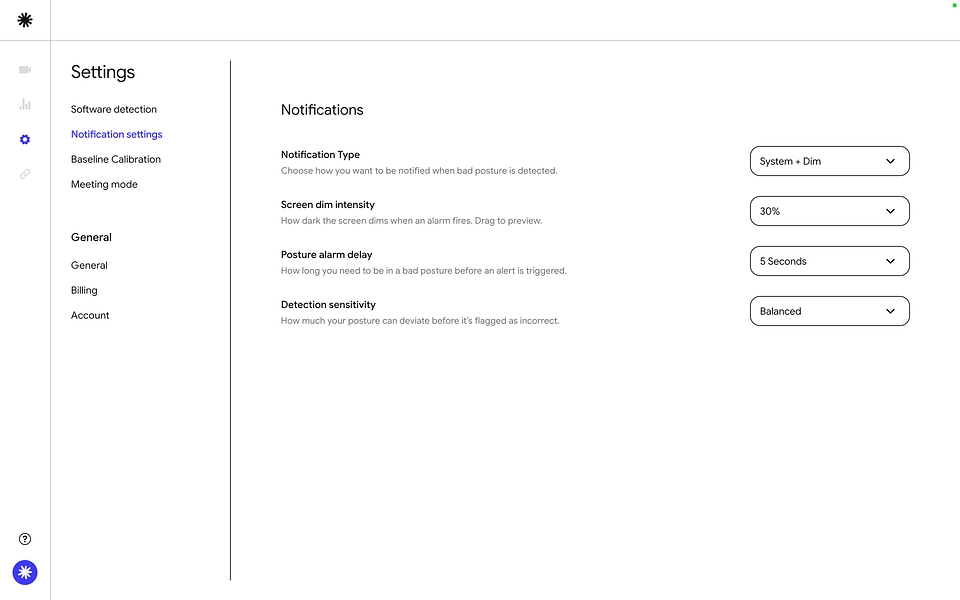Image resolution: width=960 pixels, height=600 pixels.
Task: Expand the Notification Type dropdown
Action: (830, 161)
